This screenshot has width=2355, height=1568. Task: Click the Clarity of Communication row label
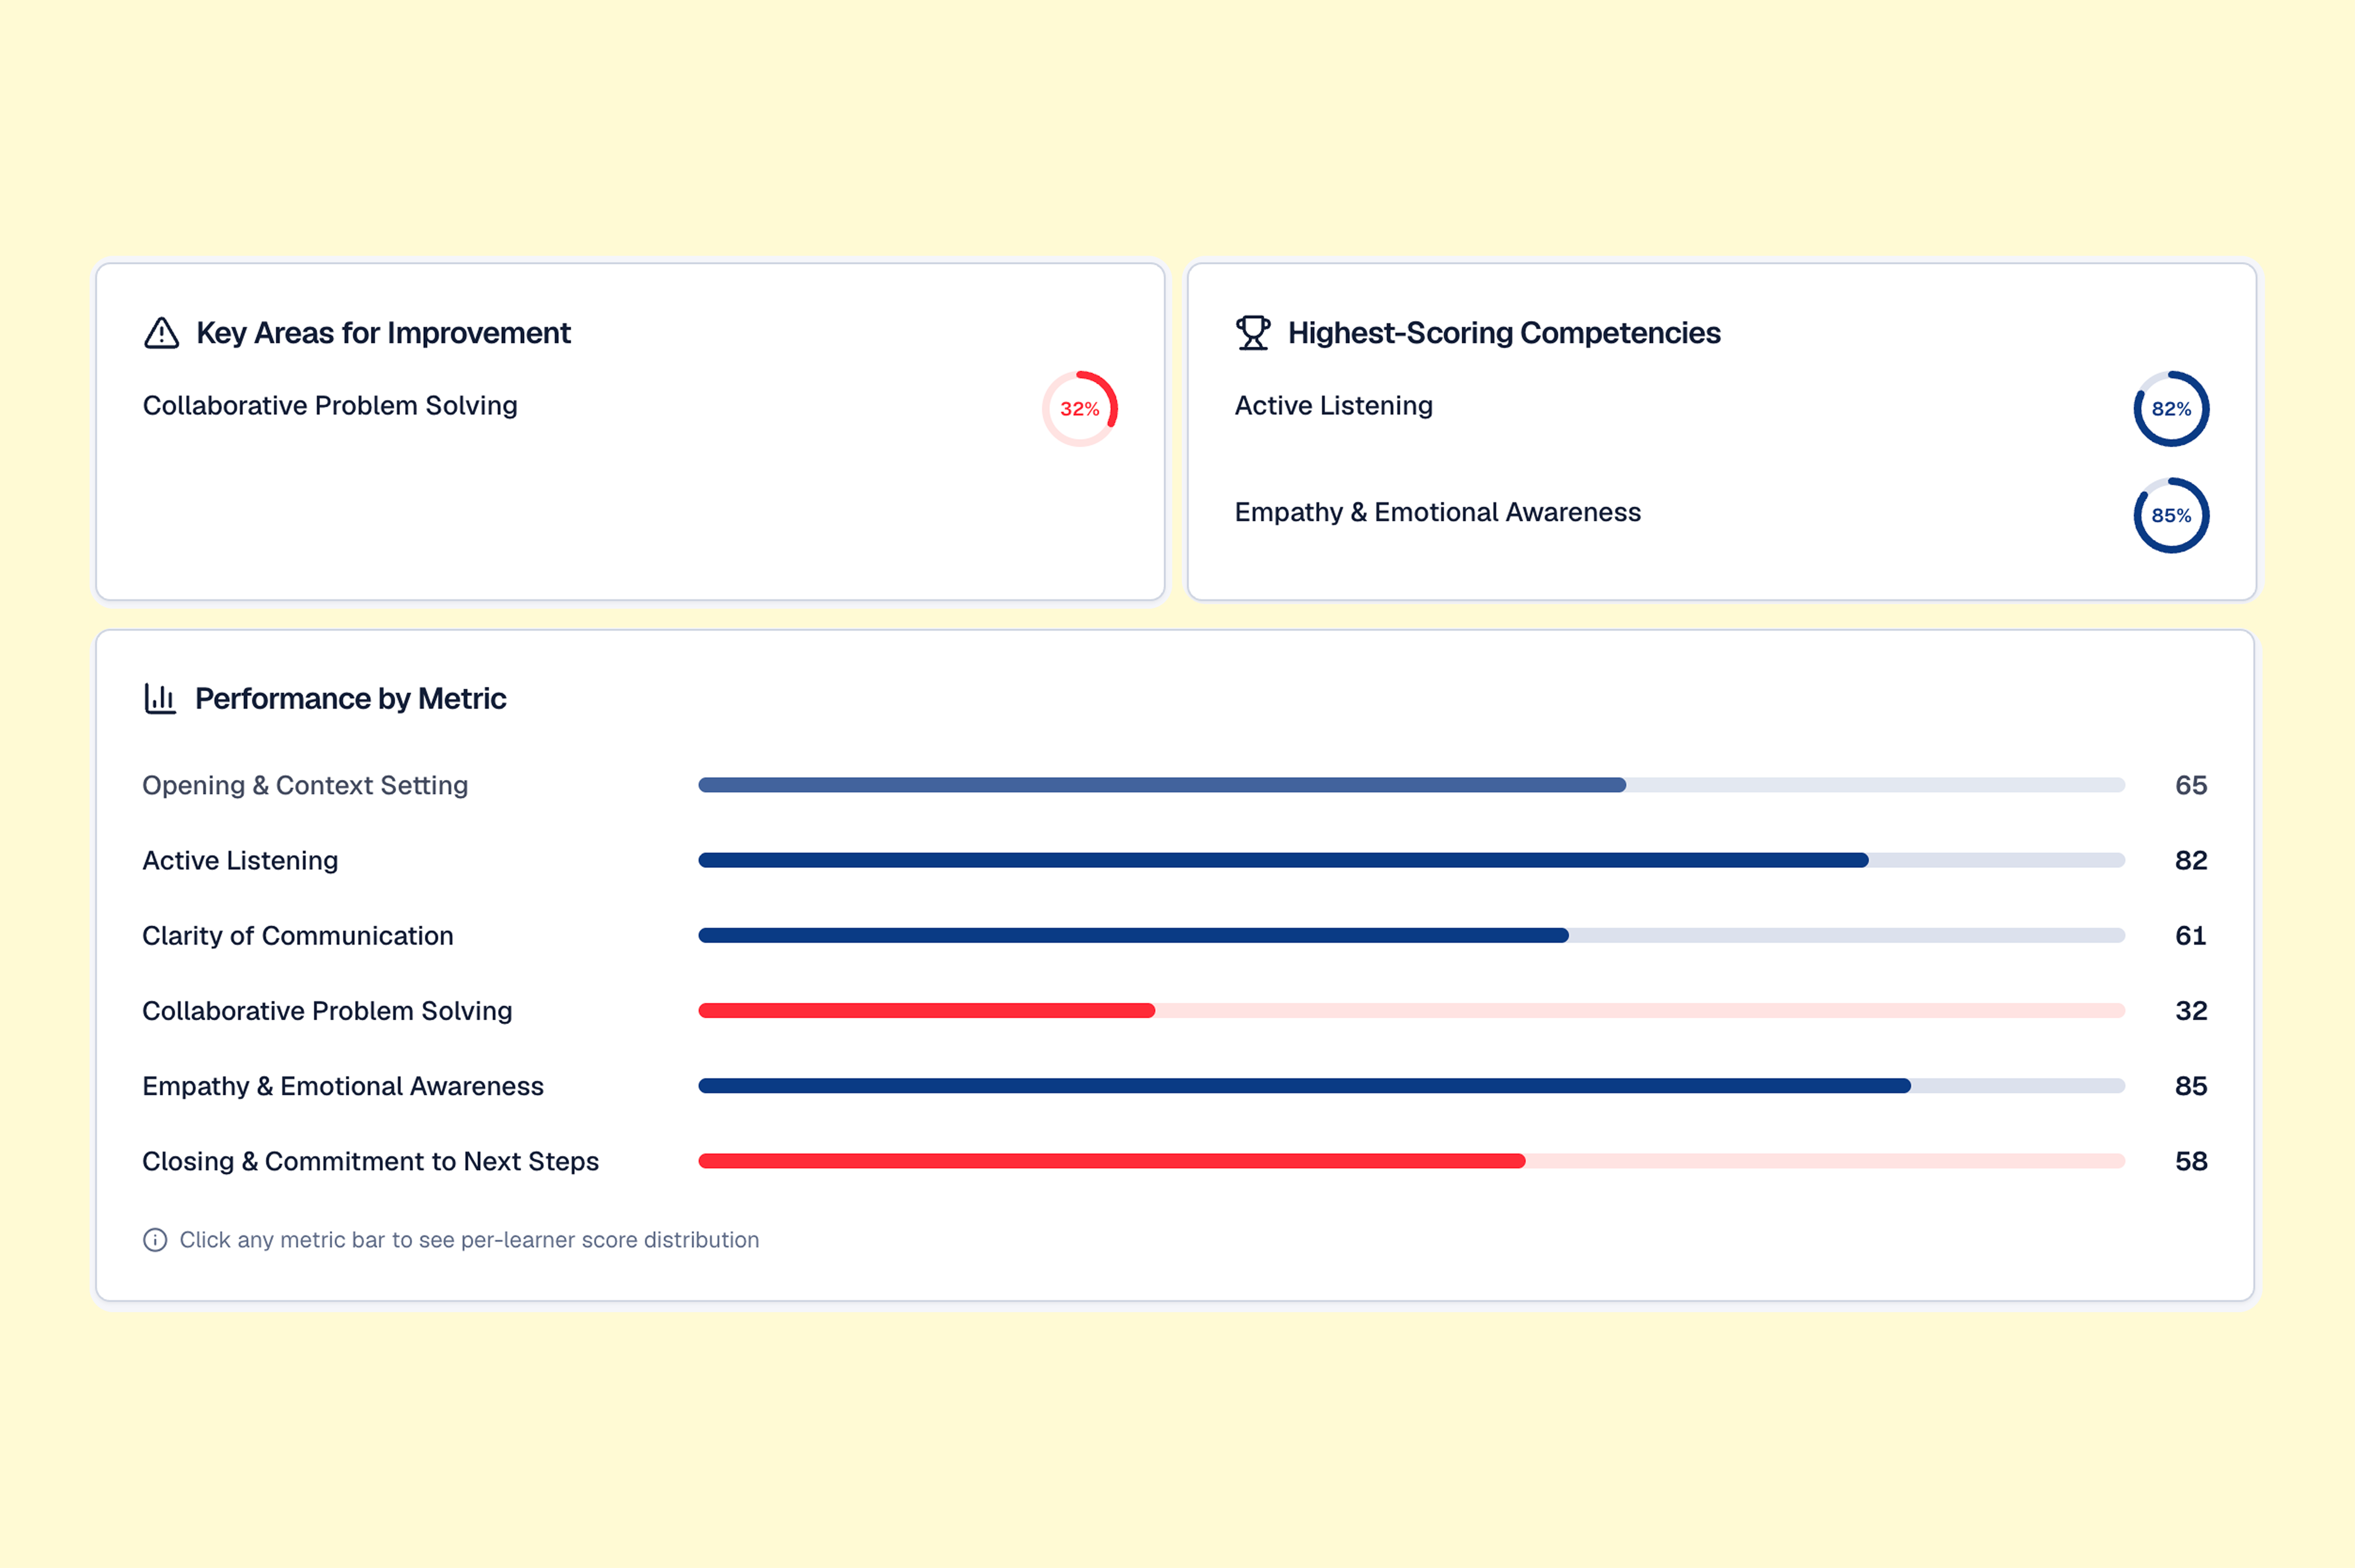(298, 936)
